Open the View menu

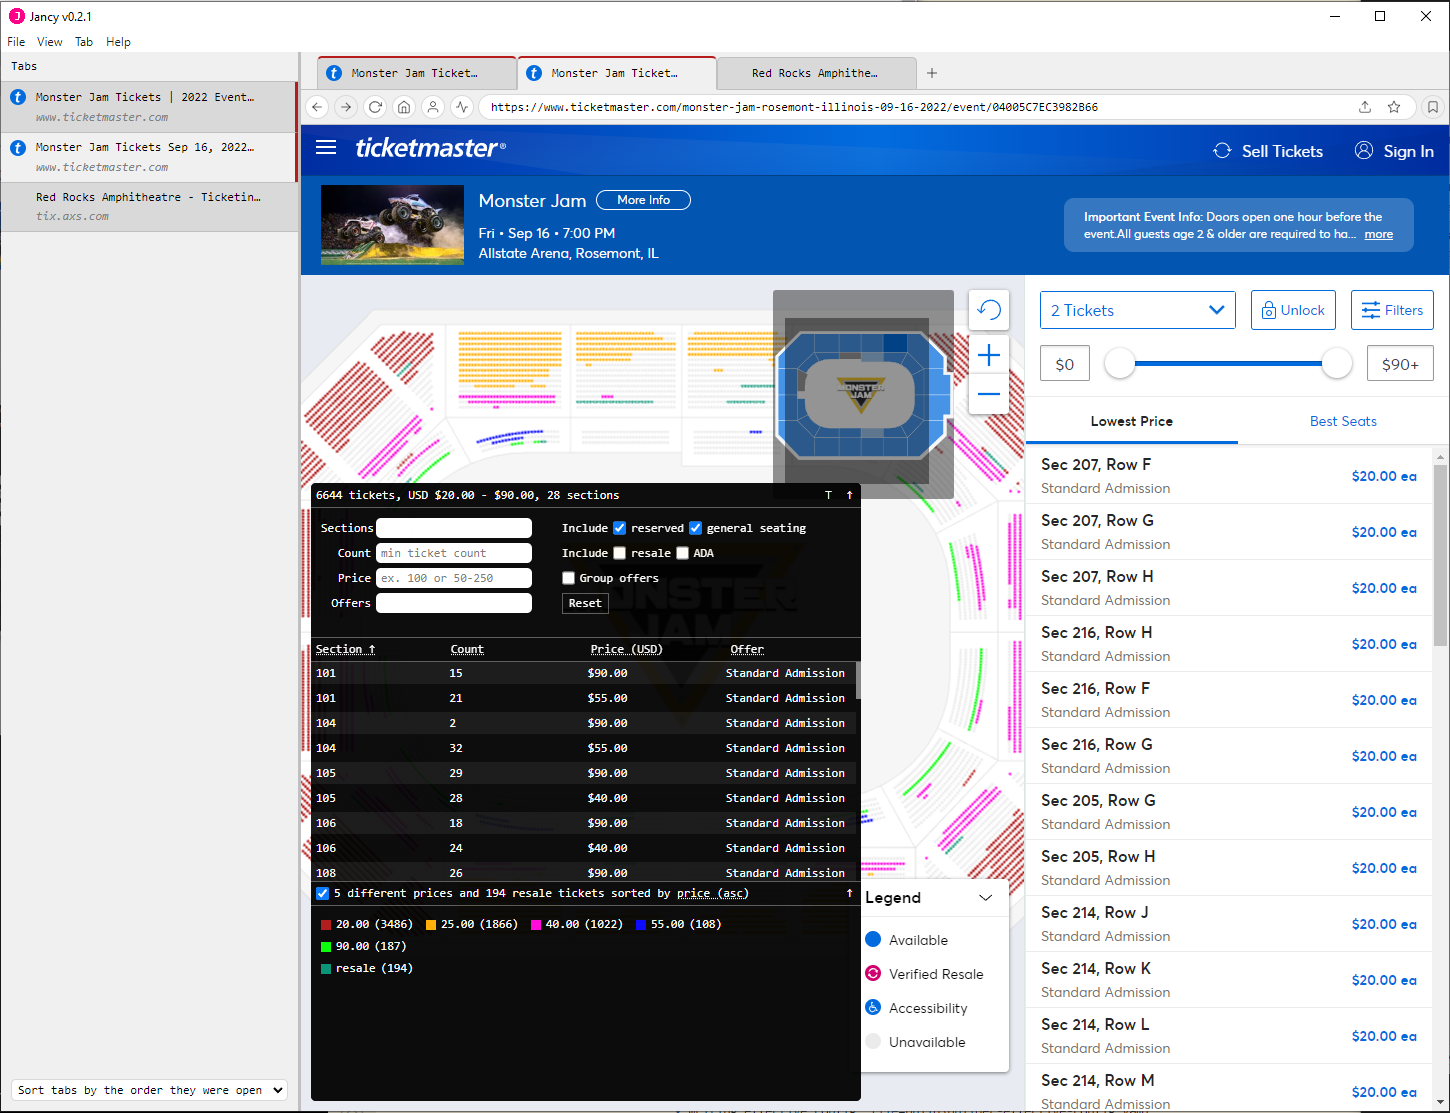pyautogui.click(x=49, y=42)
